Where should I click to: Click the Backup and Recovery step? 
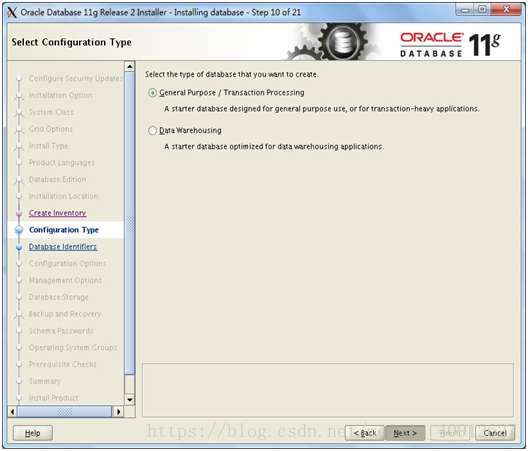coord(65,314)
